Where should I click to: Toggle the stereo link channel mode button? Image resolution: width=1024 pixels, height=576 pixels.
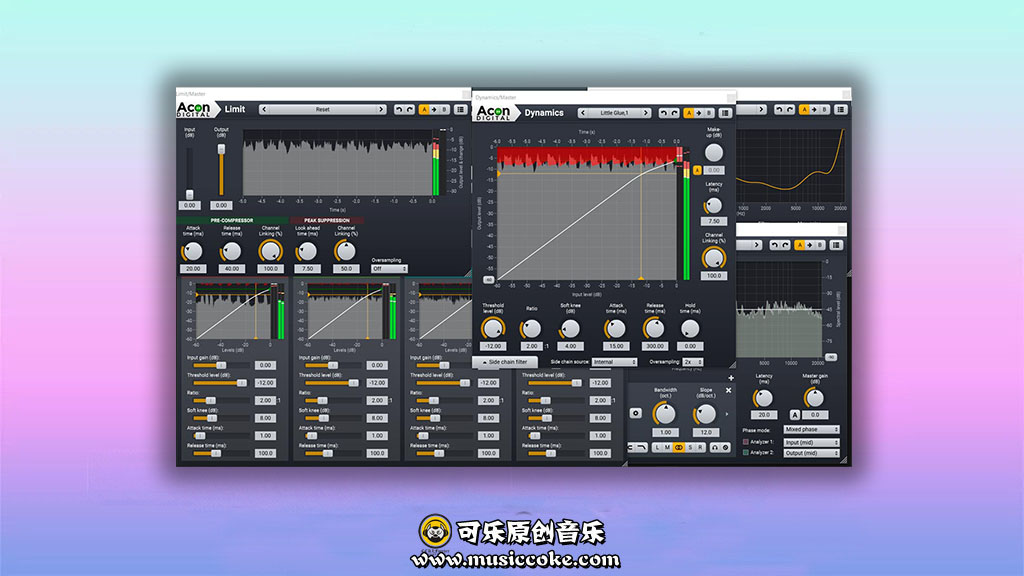coord(679,448)
